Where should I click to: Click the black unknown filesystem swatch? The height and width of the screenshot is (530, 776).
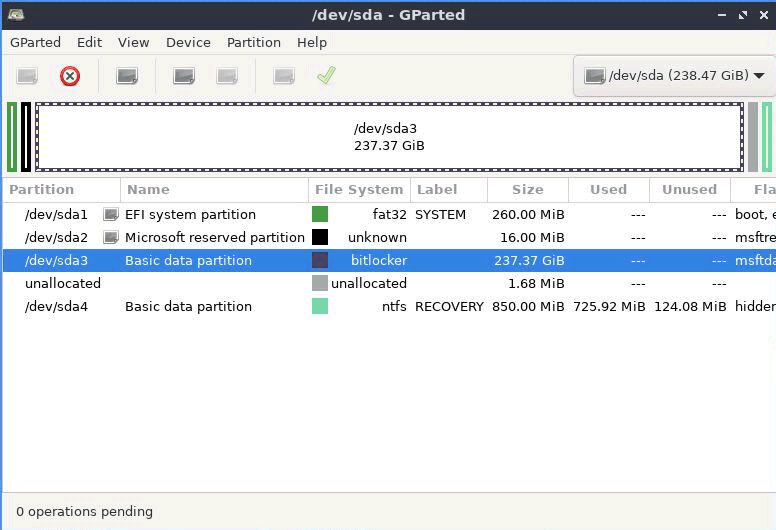[x=320, y=237]
